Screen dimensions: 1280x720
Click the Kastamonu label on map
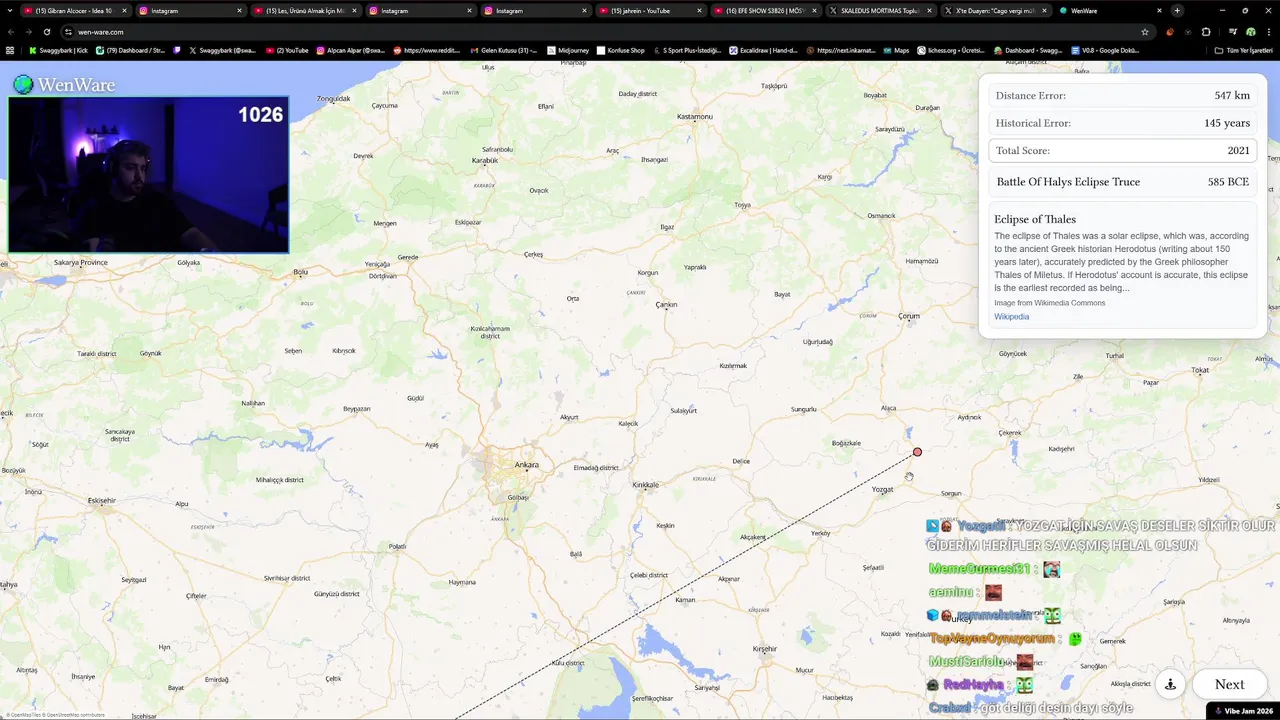click(695, 117)
